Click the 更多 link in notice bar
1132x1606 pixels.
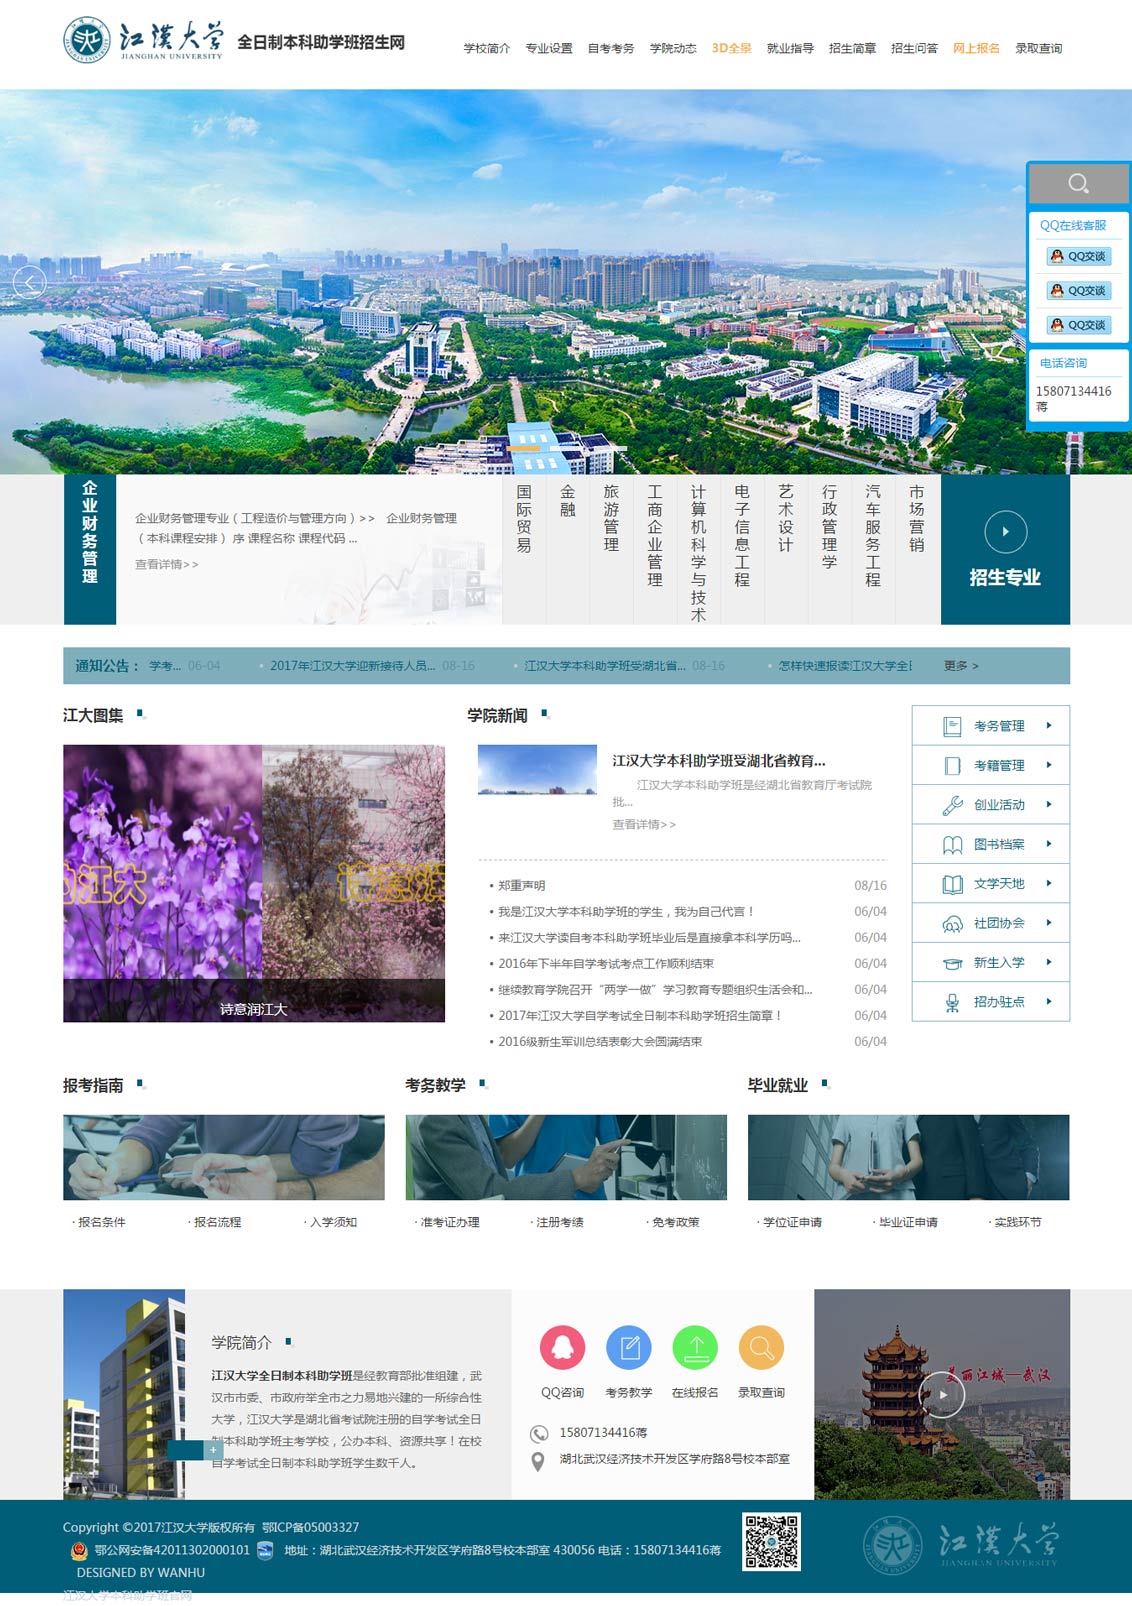tap(960, 666)
